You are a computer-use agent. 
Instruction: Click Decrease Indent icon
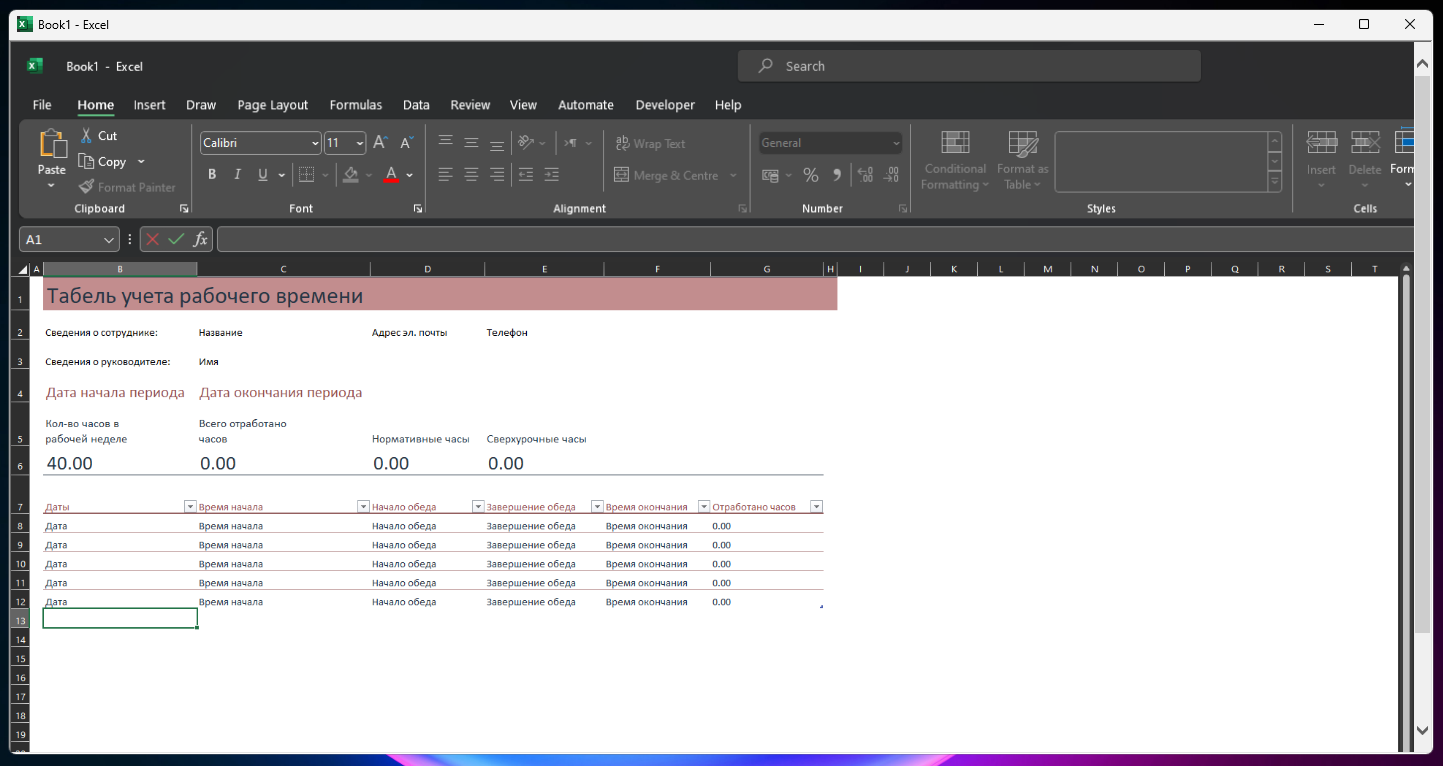click(x=526, y=175)
